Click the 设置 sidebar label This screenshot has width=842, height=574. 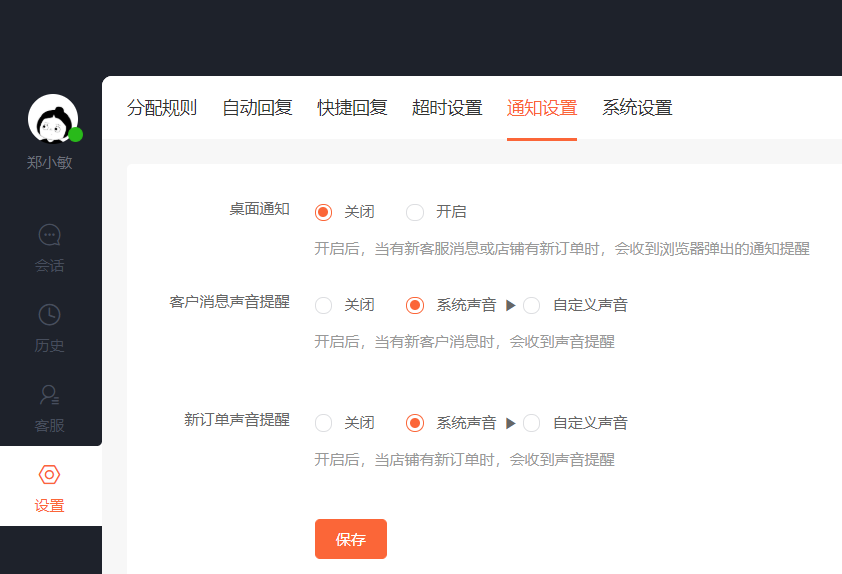coord(49,505)
